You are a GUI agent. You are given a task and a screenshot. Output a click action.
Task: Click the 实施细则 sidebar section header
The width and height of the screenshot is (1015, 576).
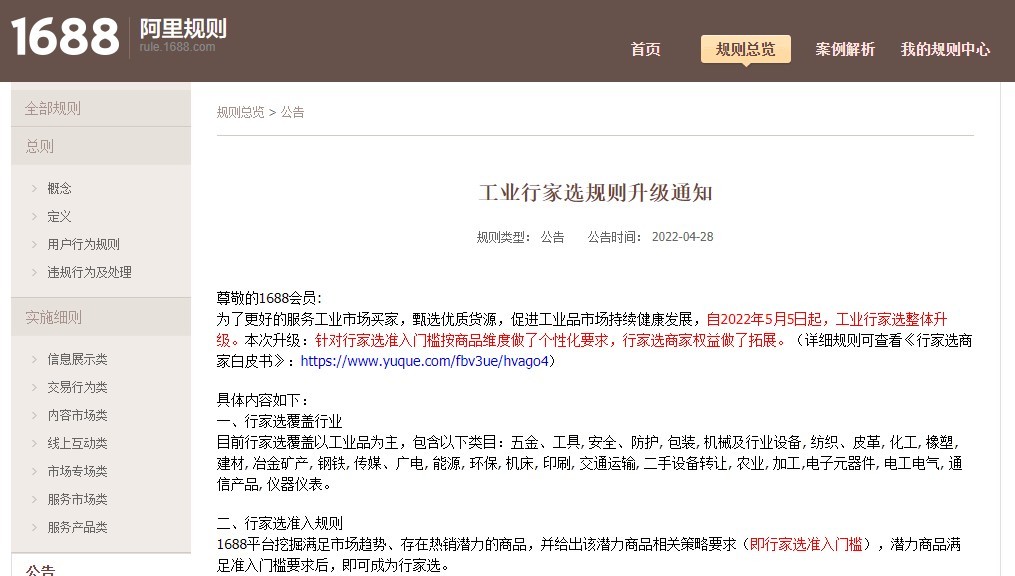(x=101, y=317)
